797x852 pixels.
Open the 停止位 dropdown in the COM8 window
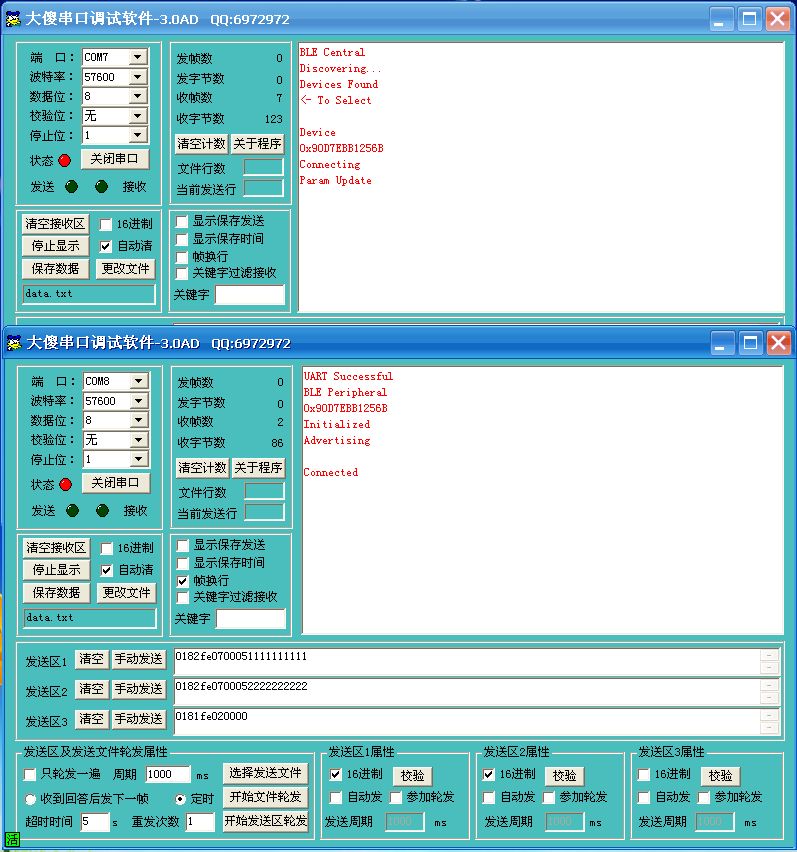(x=139, y=459)
